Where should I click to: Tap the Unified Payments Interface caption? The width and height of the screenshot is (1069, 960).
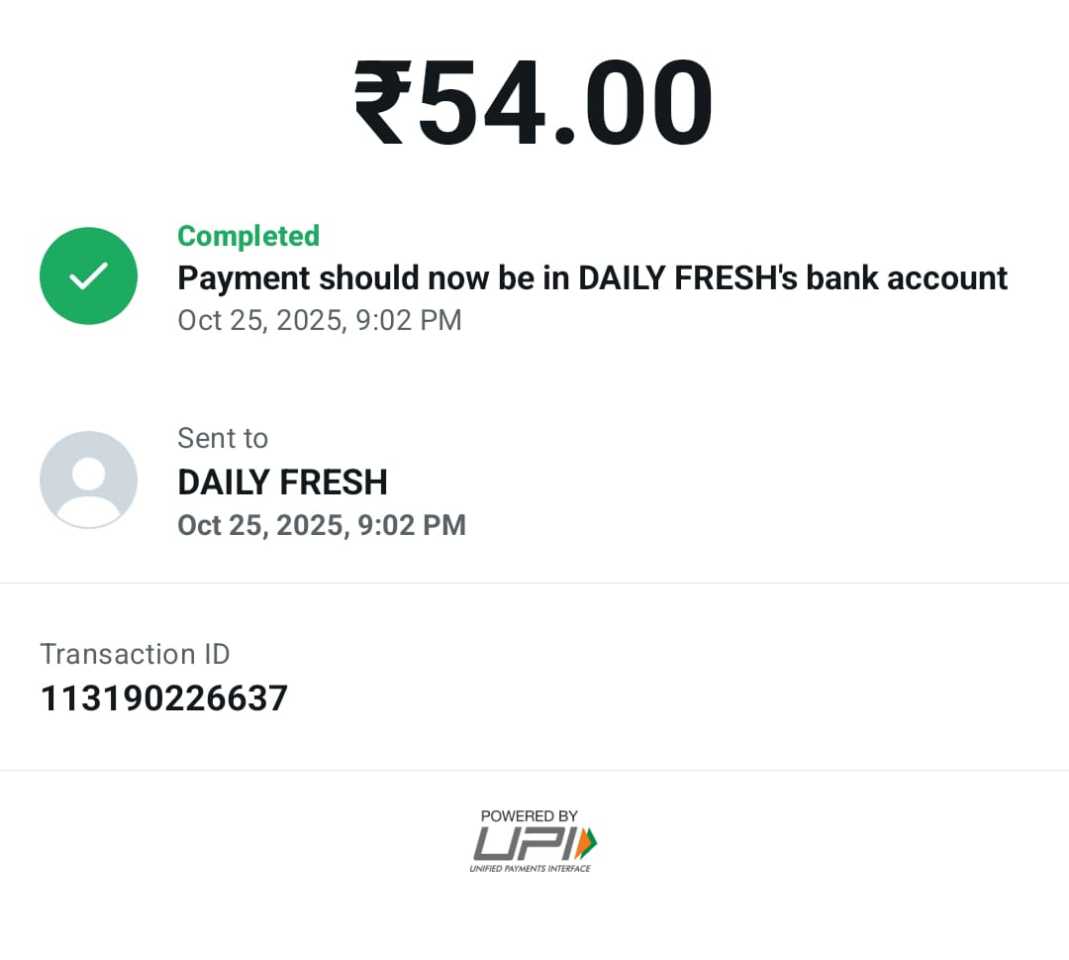tap(530, 868)
